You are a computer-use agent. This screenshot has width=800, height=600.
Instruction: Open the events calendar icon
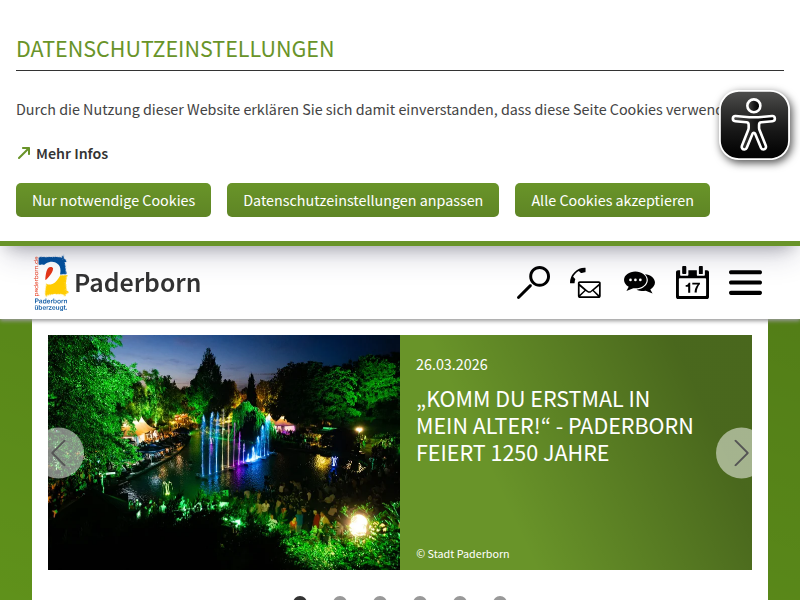(x=692, y=283)
